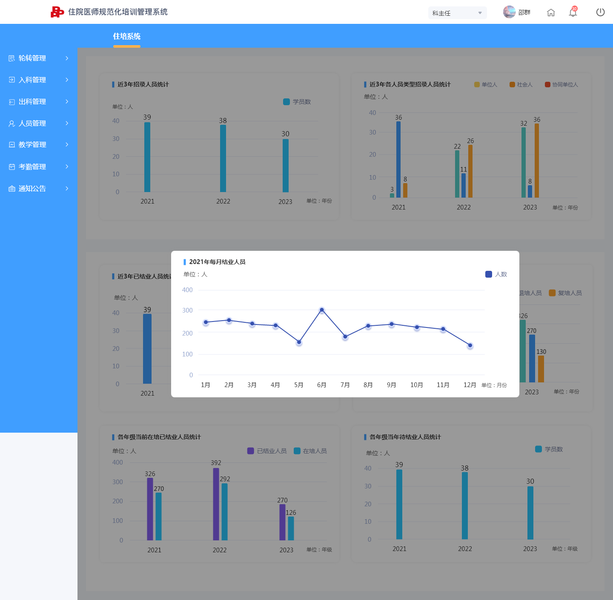This screenshot has height=600, width=613.
Task: Expand 入科管理 using its chevron
Action: click(x=67, y=80)
